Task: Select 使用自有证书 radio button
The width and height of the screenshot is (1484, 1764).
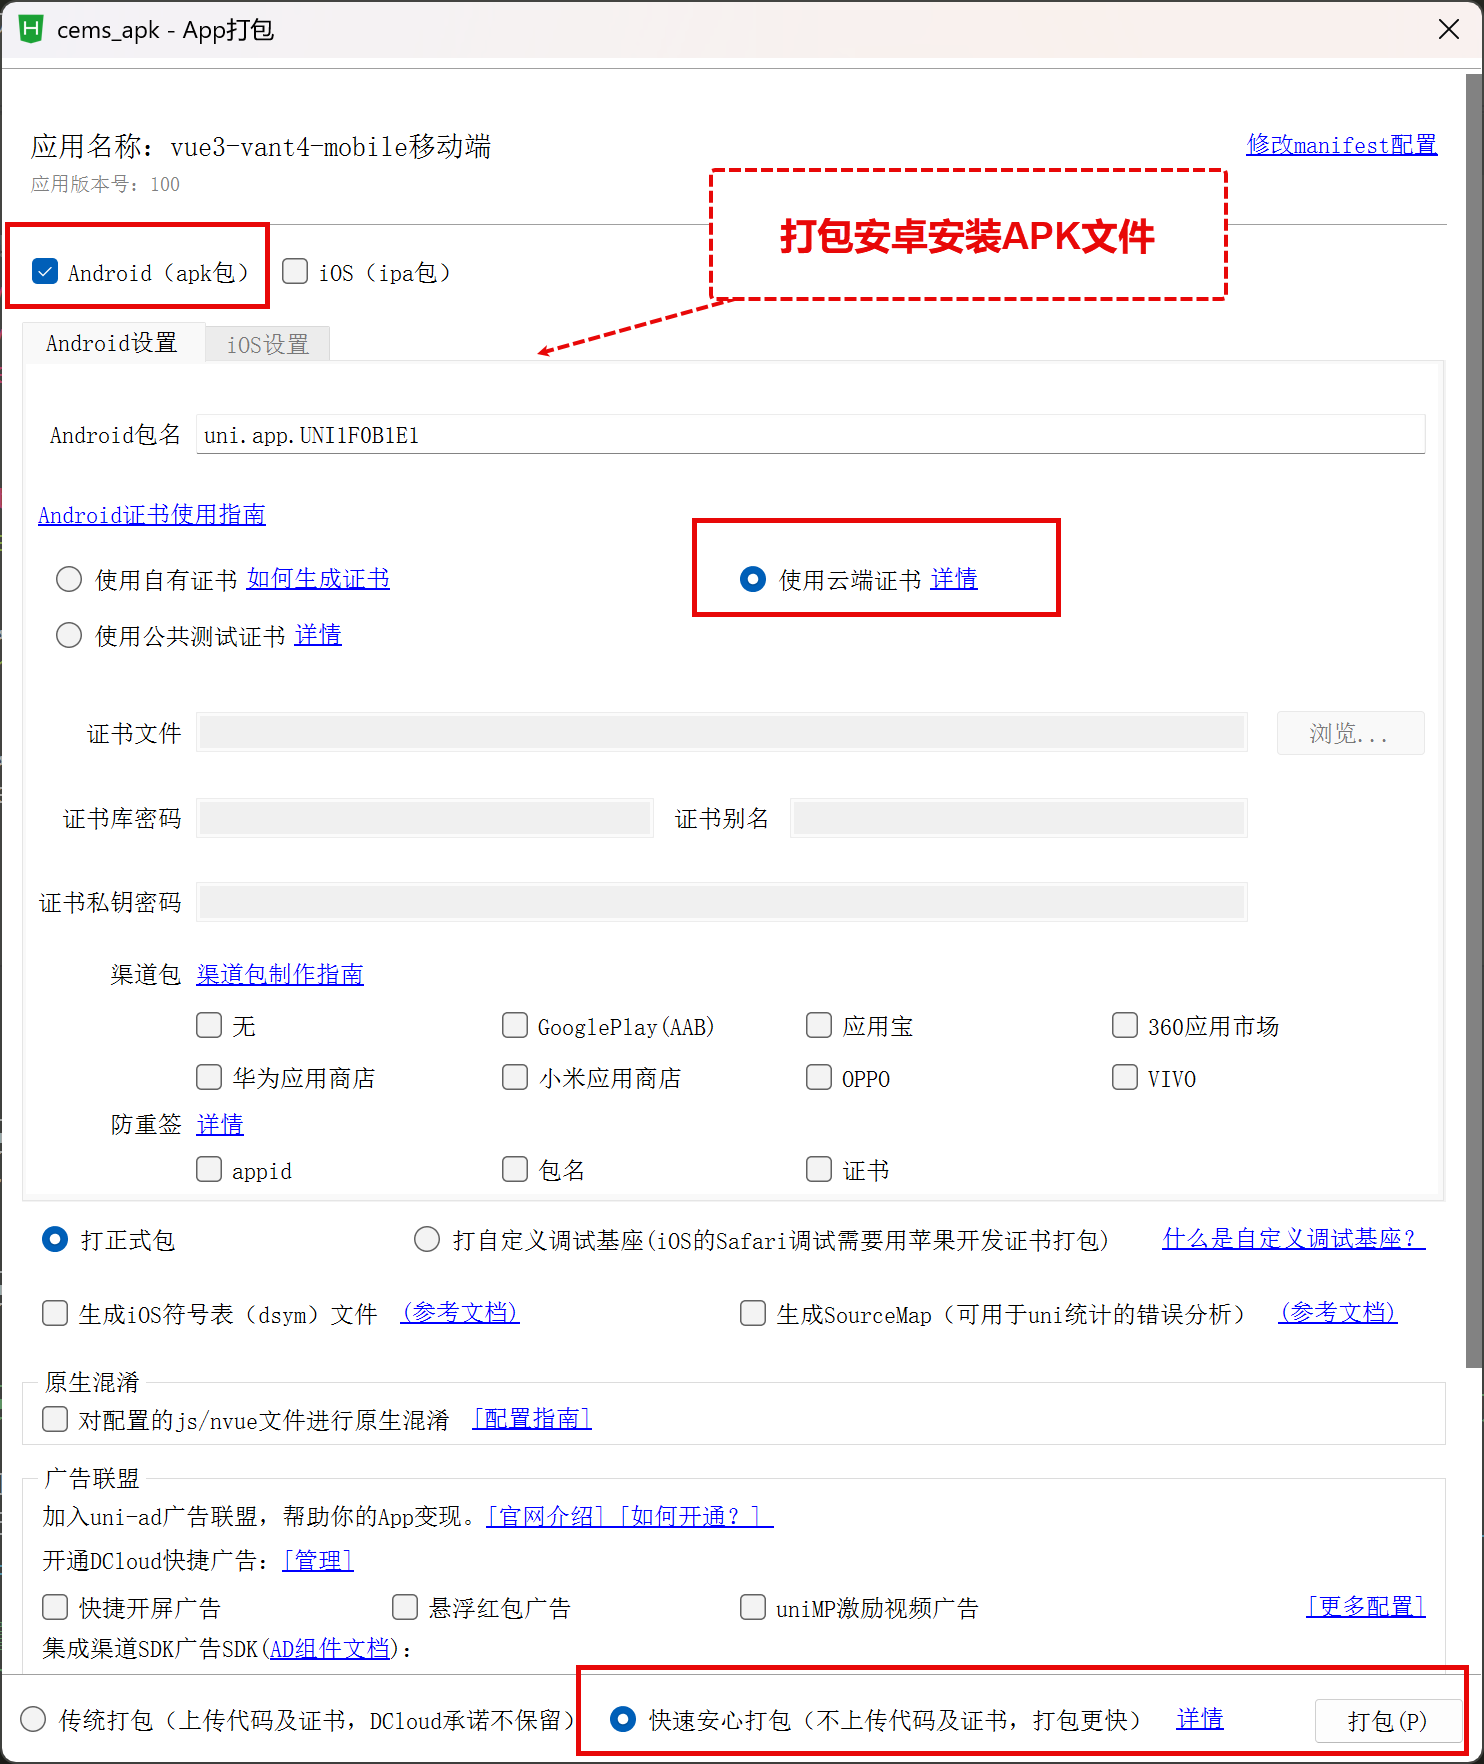Action: [69, 580]
